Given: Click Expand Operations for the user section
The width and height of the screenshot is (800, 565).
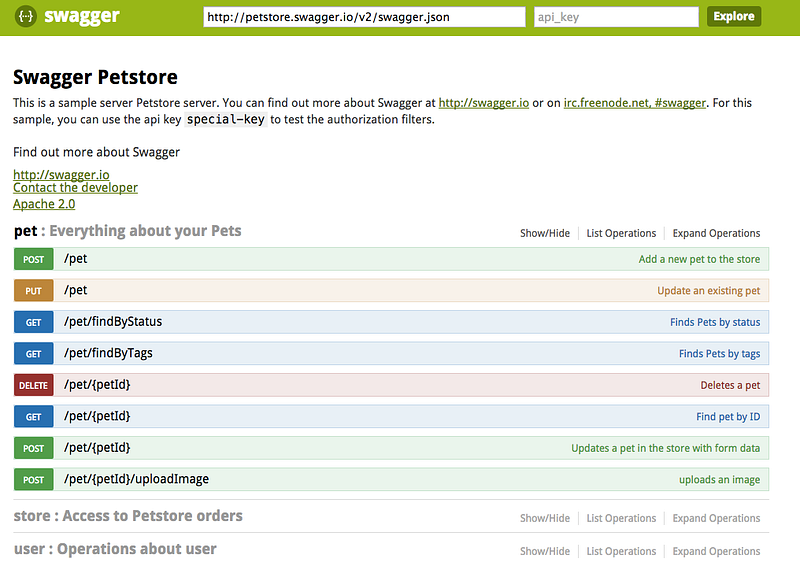Looking at the screenshot, I should [x=716, y=551].
